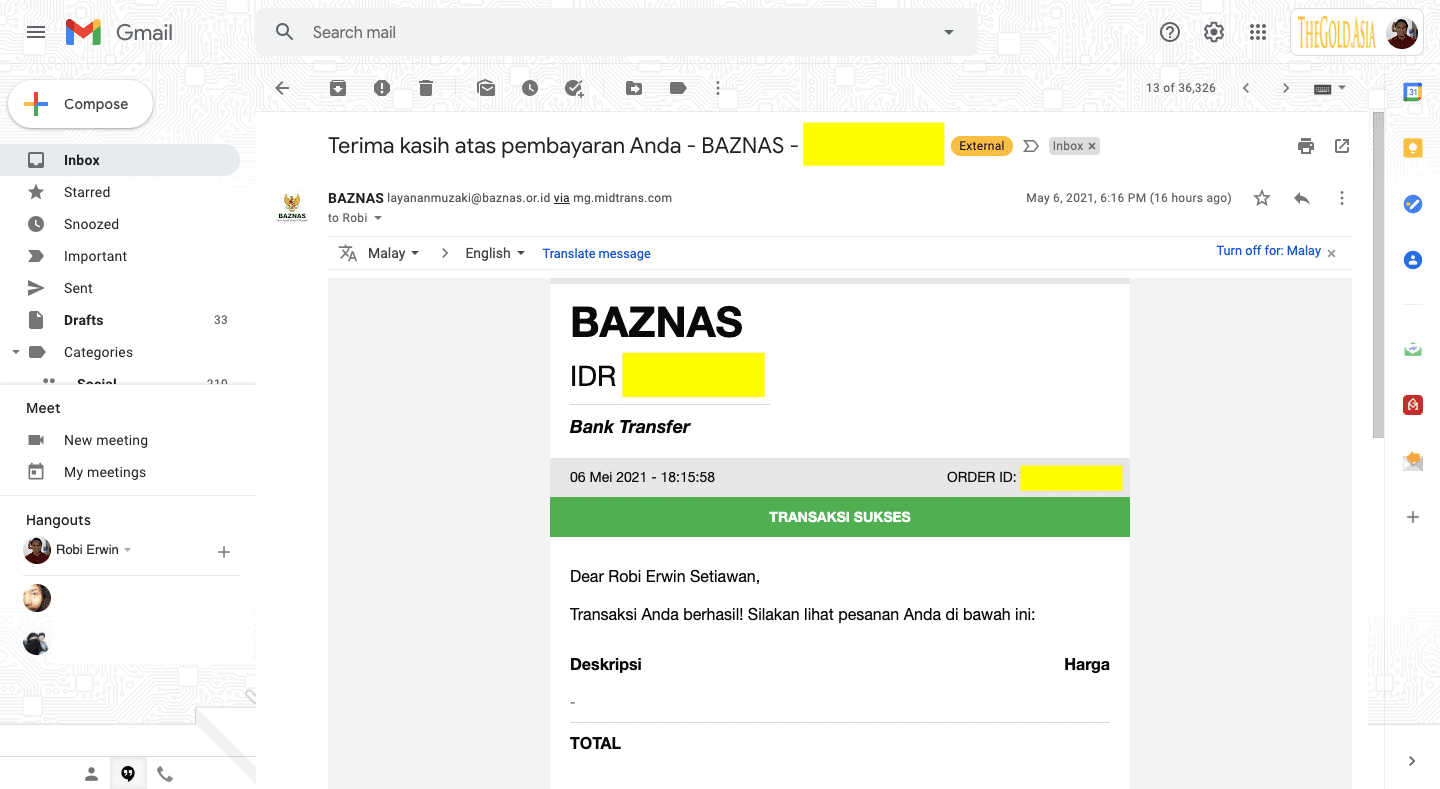Open Google apps grid
Screen dimensions: 1440x789
click(1258, 32)
